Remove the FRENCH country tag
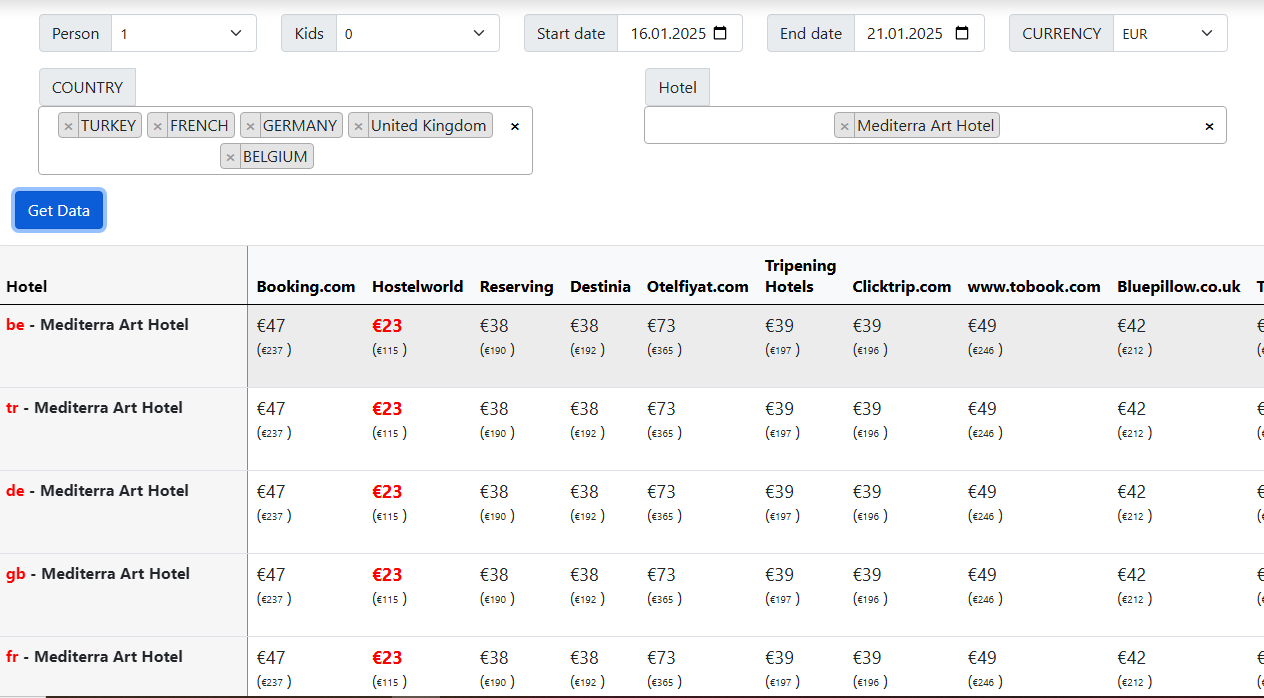Viewport: 1264px width, 698px height. pyautogui.click(x=157, y=126)
